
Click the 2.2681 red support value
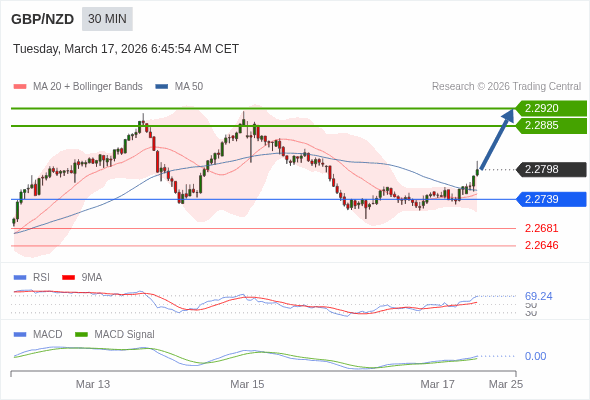click(541, 228)
